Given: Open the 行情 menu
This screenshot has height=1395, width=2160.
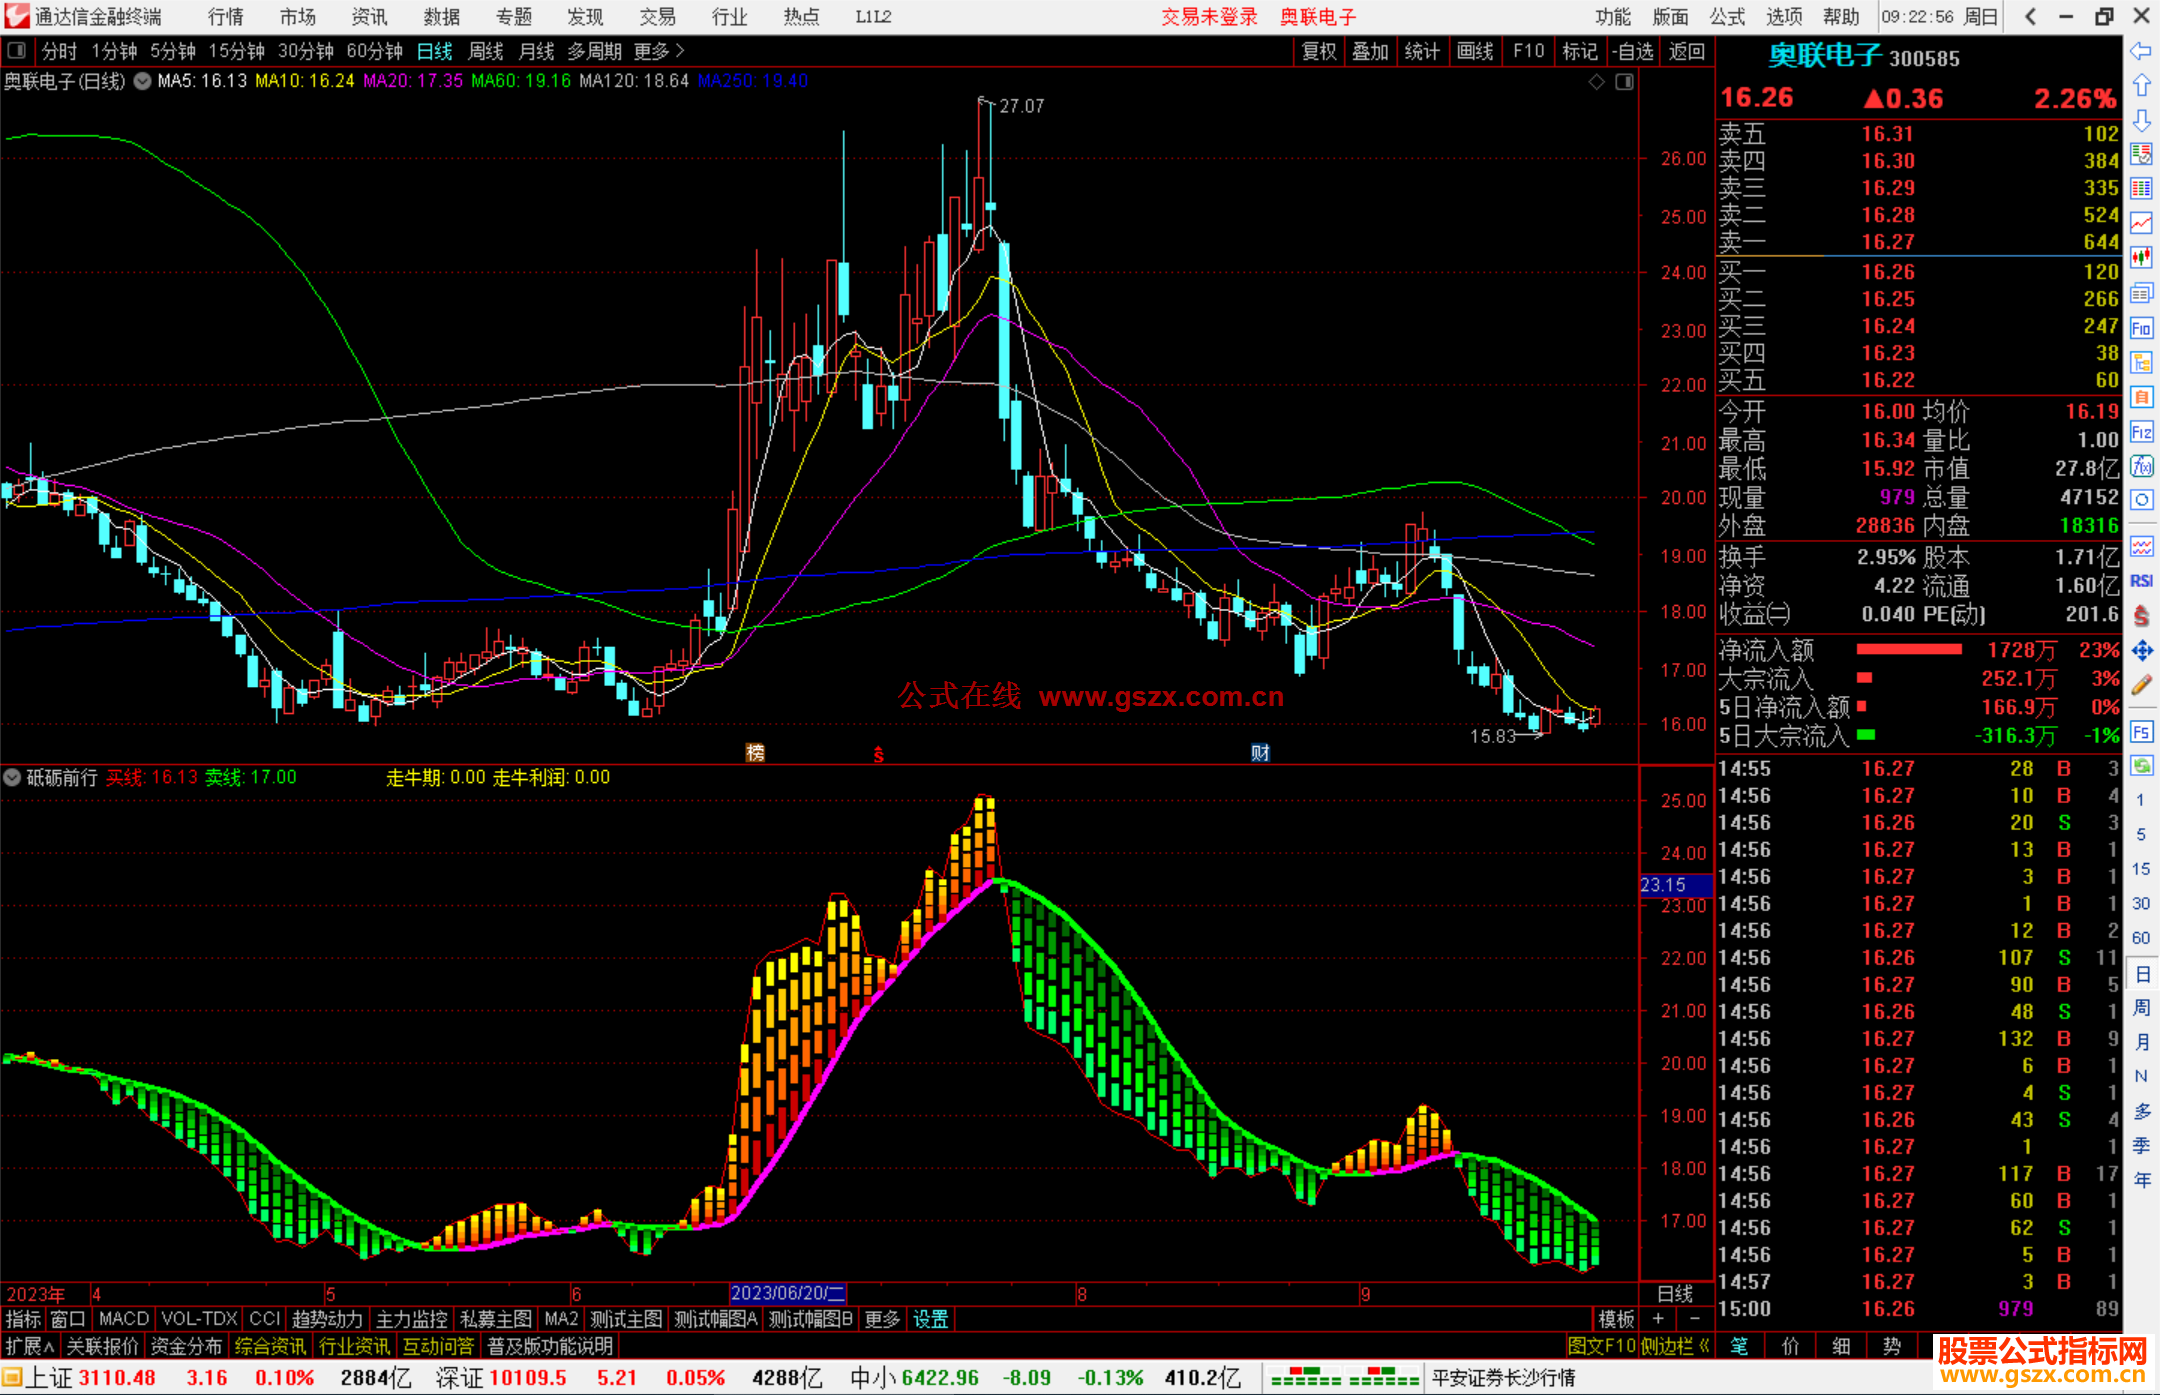Looking at the screenshot, I should (x=226, y=17).
